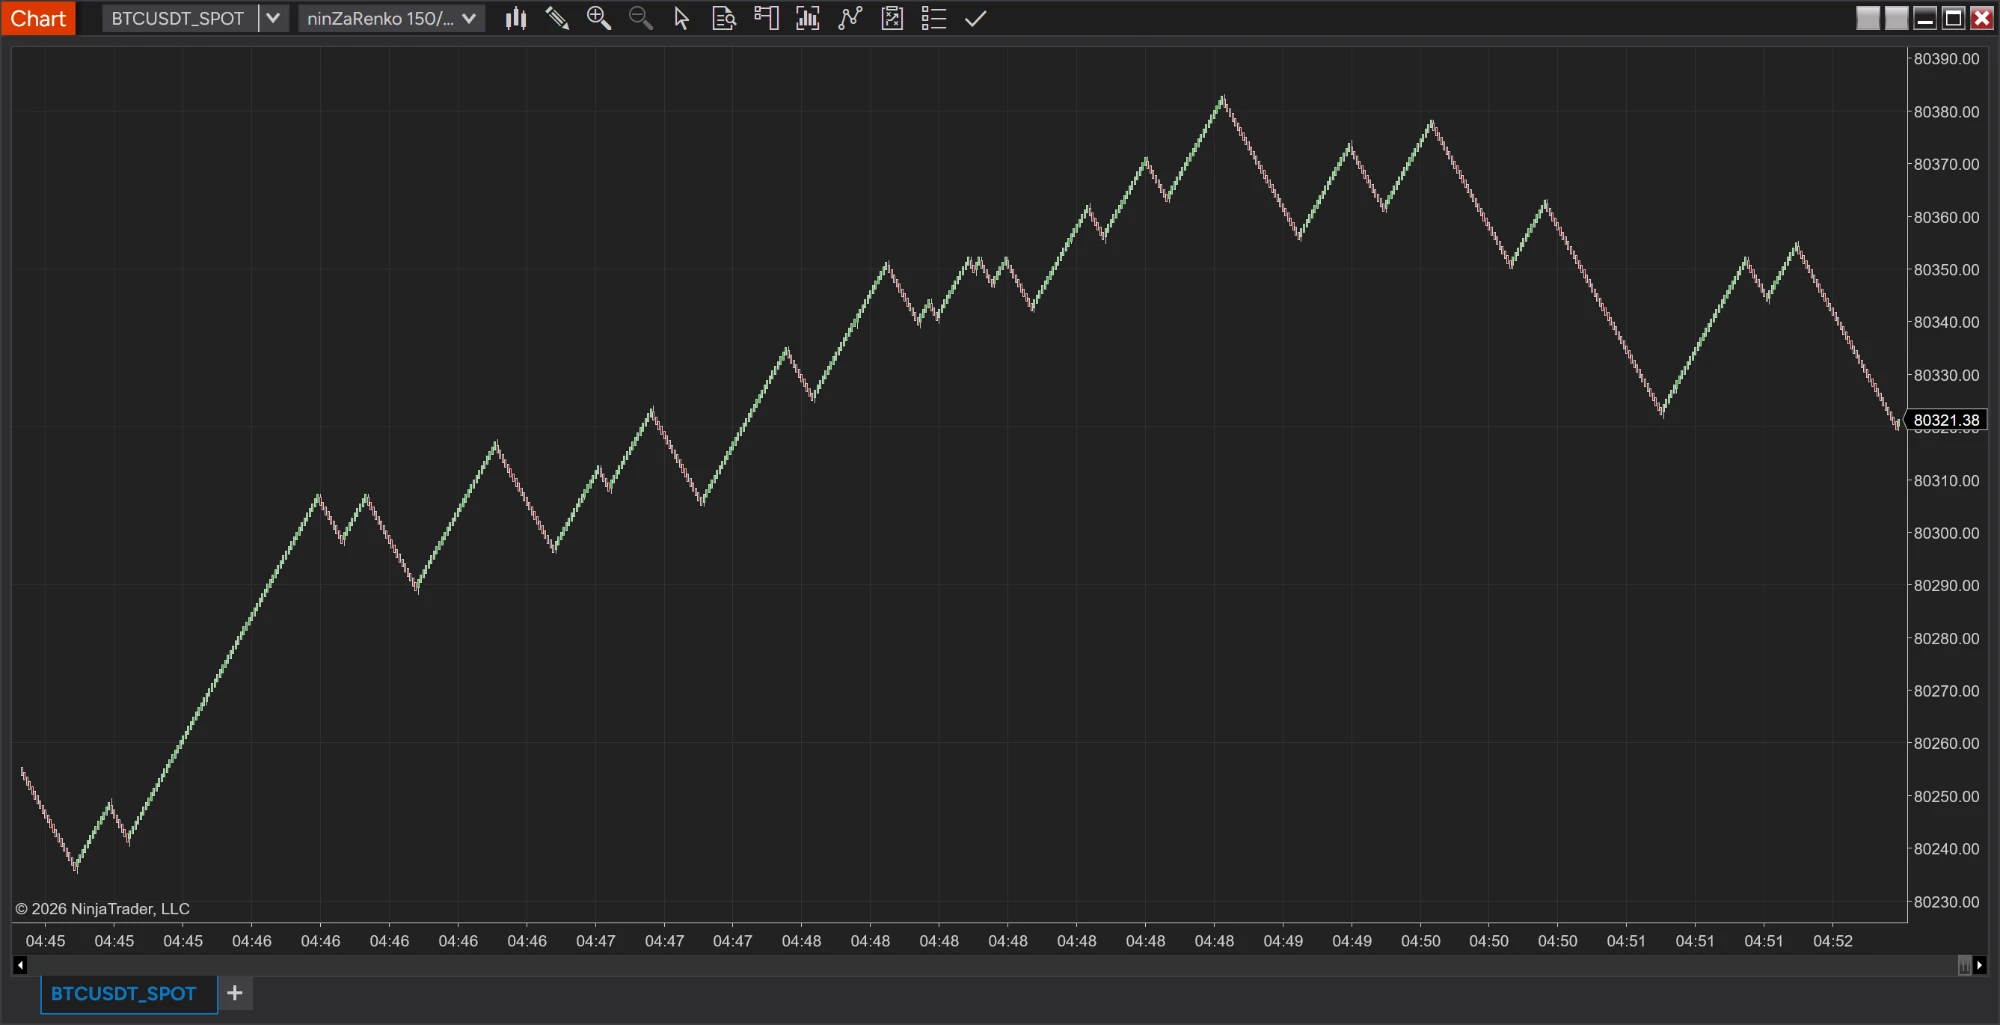Screen dimensions: 2000x1025
Task: Open the bracketed bar-chart toolbar icon
Action: (x=808, y=18)
